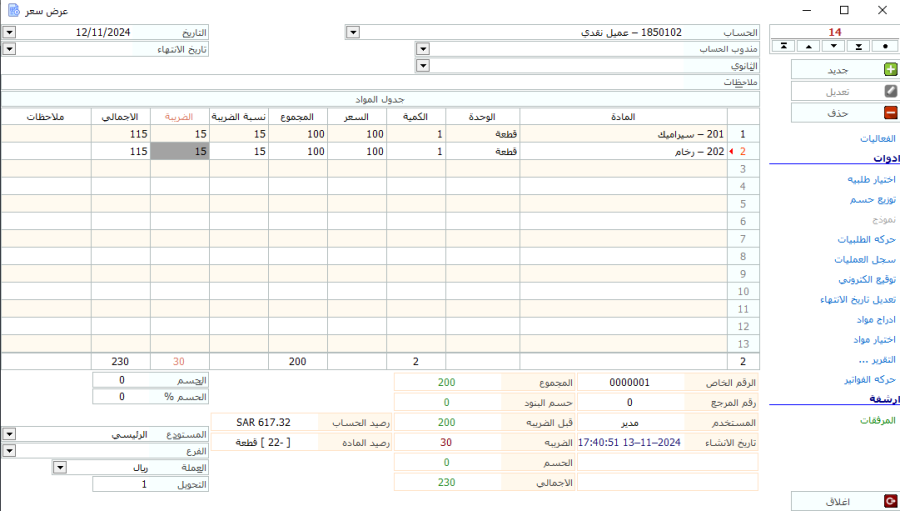Open حركه الطلبيات orders movement
The height and width of the screenshot is (511, 900).
867,239
